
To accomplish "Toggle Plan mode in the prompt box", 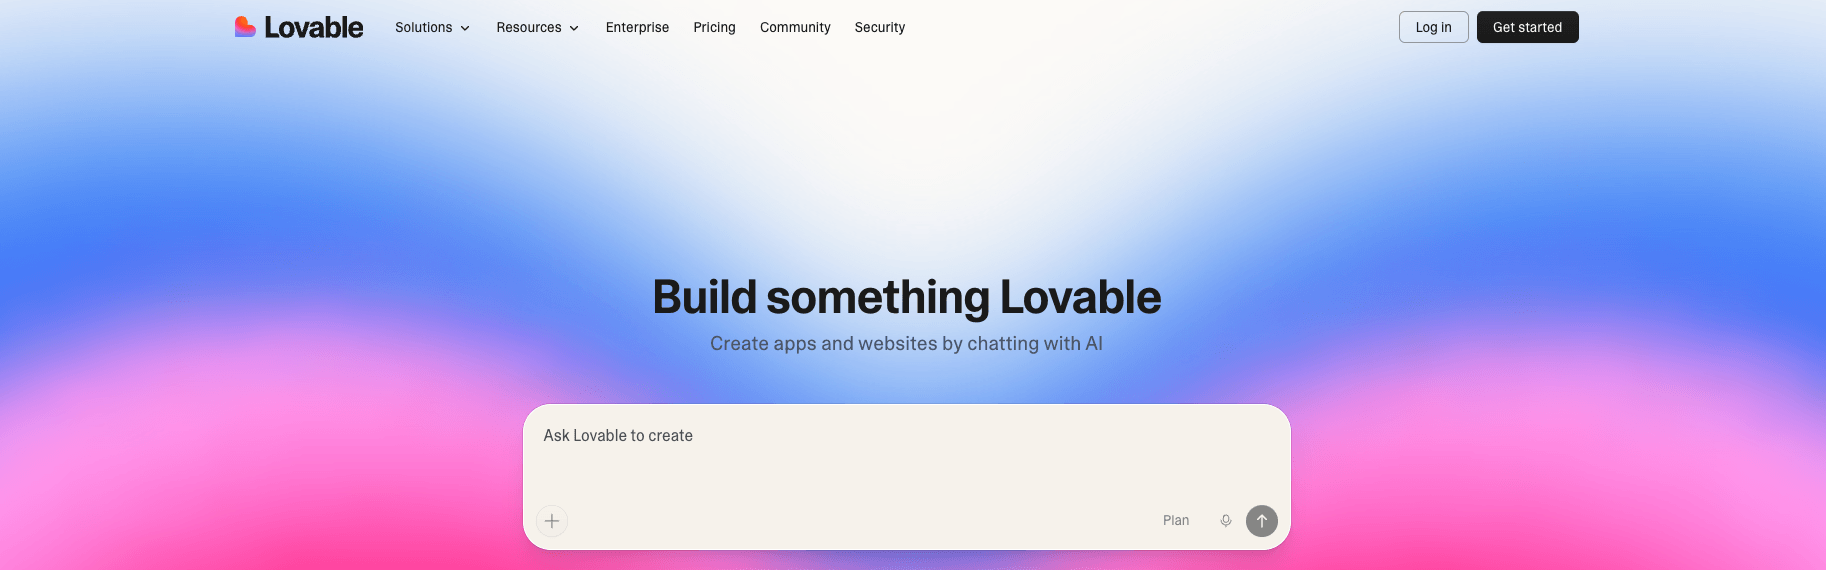I will [1176, 521].
